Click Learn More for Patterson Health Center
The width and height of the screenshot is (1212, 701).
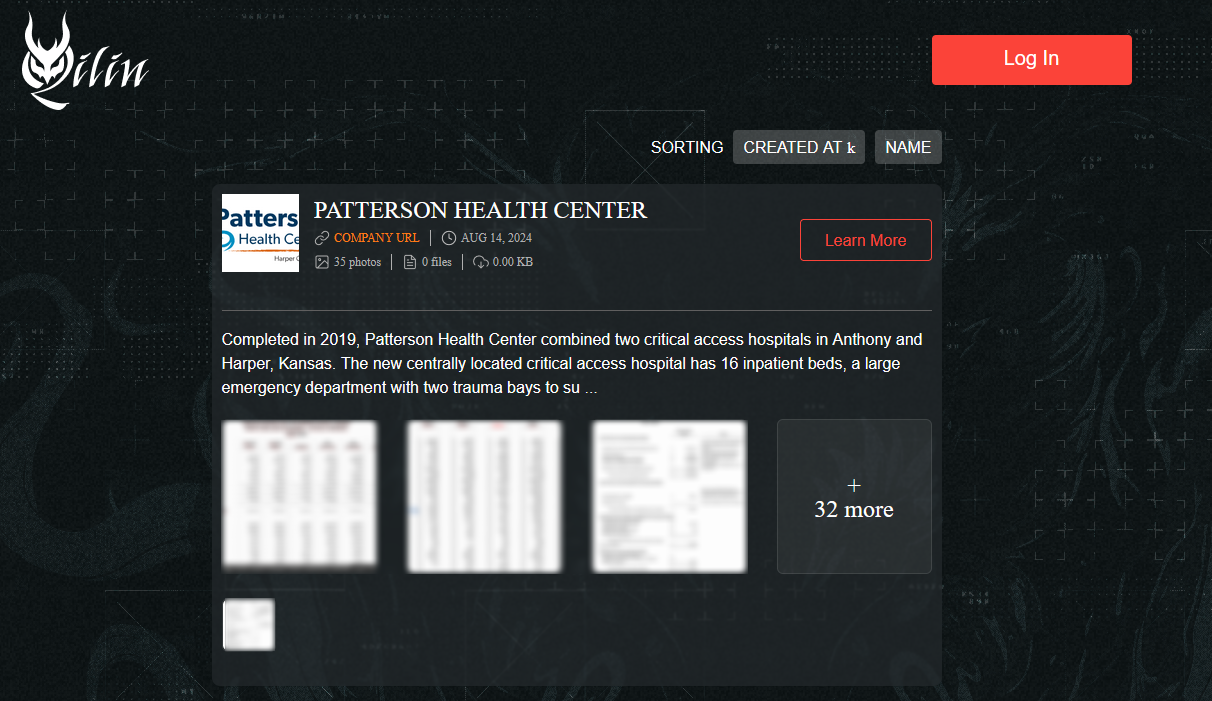coord(865,240)
